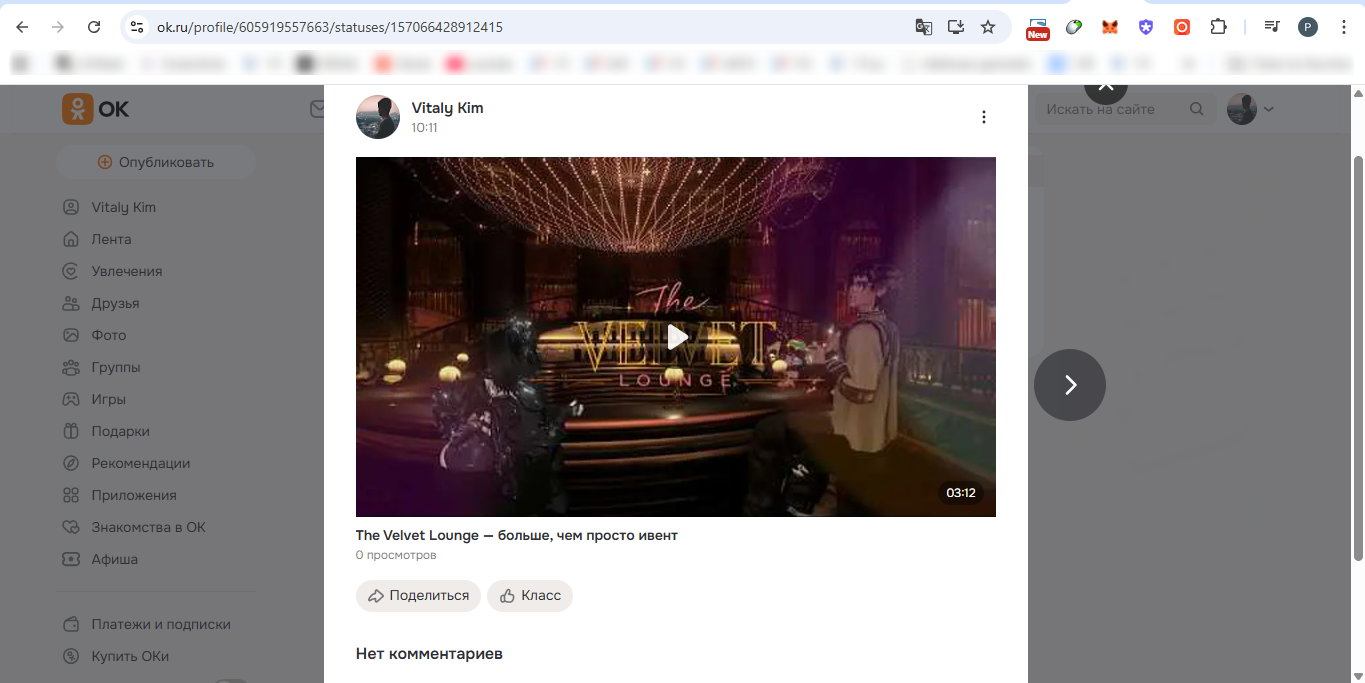
Task: Click the 10:11 post timestamp
Action: pyautogui.click(x=424, y=128)
